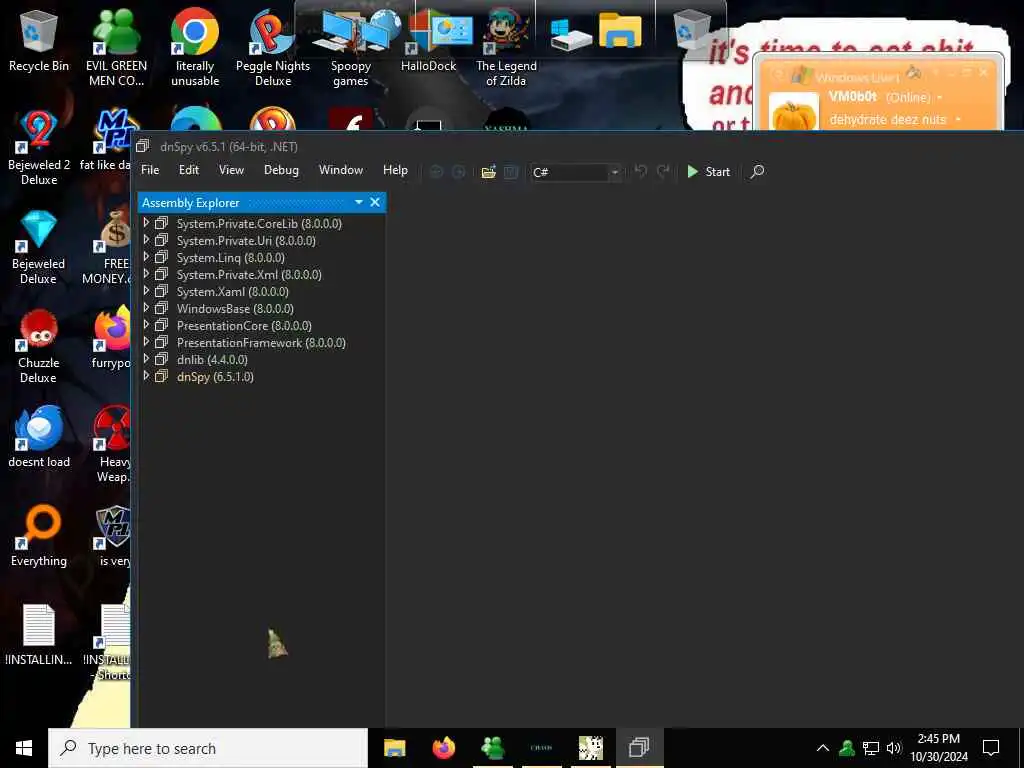The width and height of the screenshot is (1024, 768).
Task: Click the !INSTALLIN... text file on desktop
Action: (x=39, y=634)
